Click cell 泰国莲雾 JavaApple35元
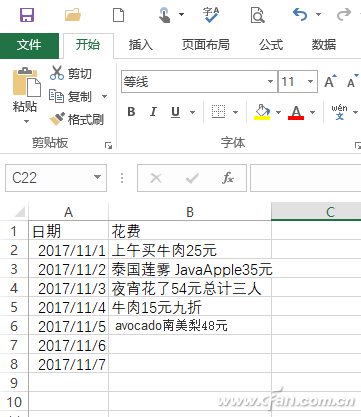 click(190, 269)
